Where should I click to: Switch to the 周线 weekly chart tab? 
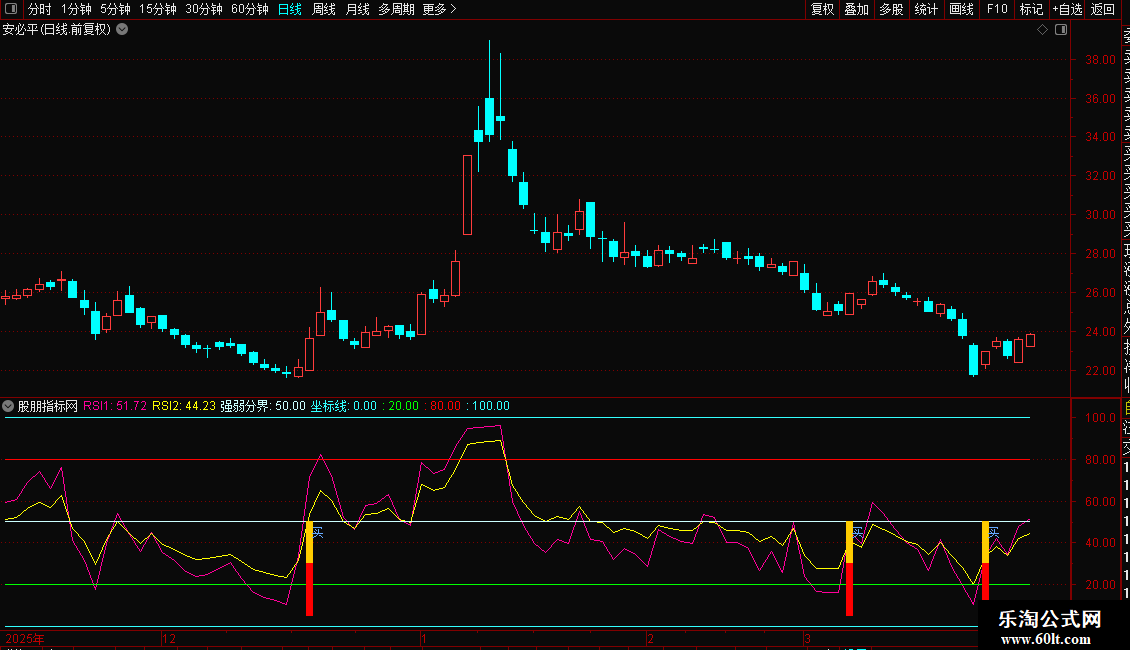click(x=324, y=9)
